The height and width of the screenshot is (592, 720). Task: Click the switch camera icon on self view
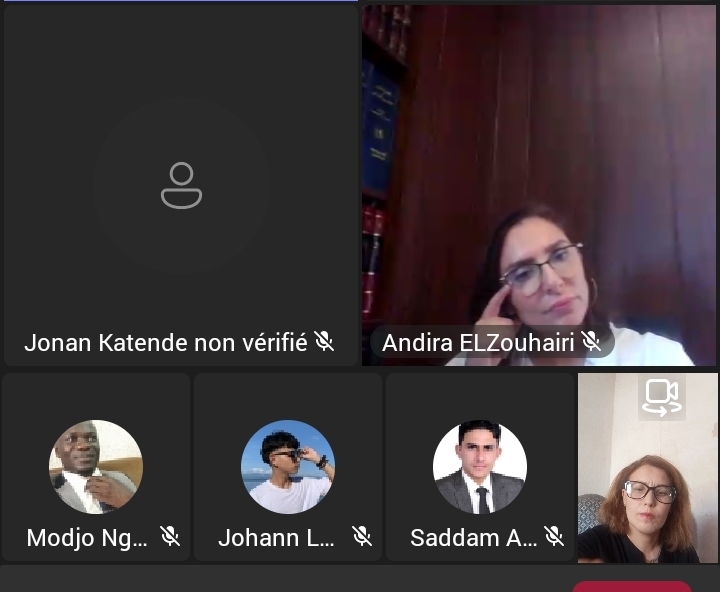click(x=662, y=397)
